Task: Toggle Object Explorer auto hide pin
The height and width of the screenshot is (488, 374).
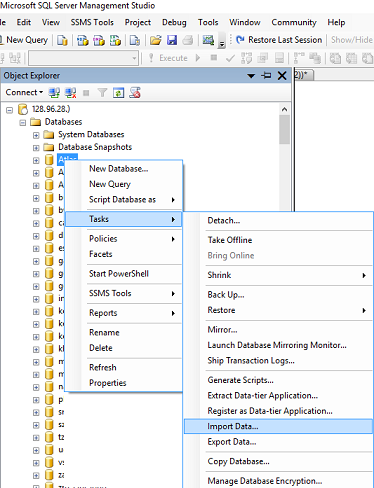Action: pyautogui.click(x=266, y=76)
